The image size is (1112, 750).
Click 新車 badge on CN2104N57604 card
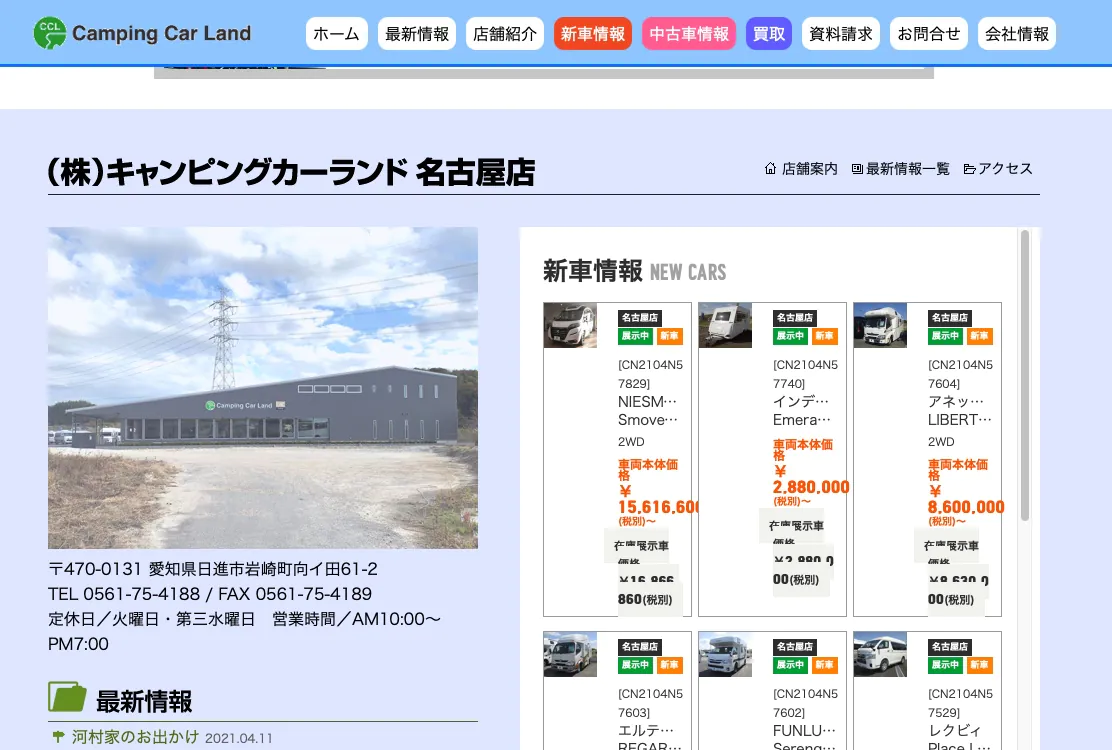tap(979, 336)
